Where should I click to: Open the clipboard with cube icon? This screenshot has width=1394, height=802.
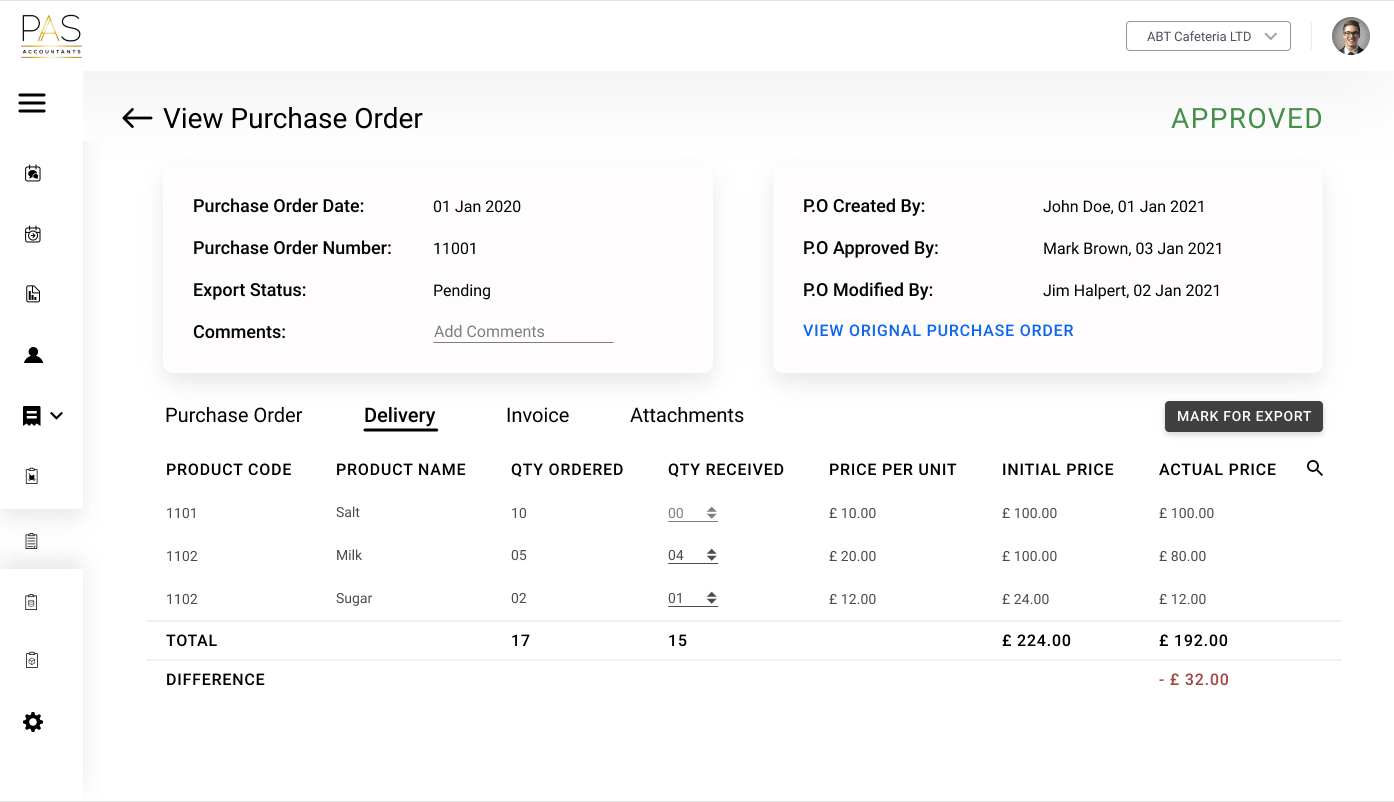coord(32,660)
